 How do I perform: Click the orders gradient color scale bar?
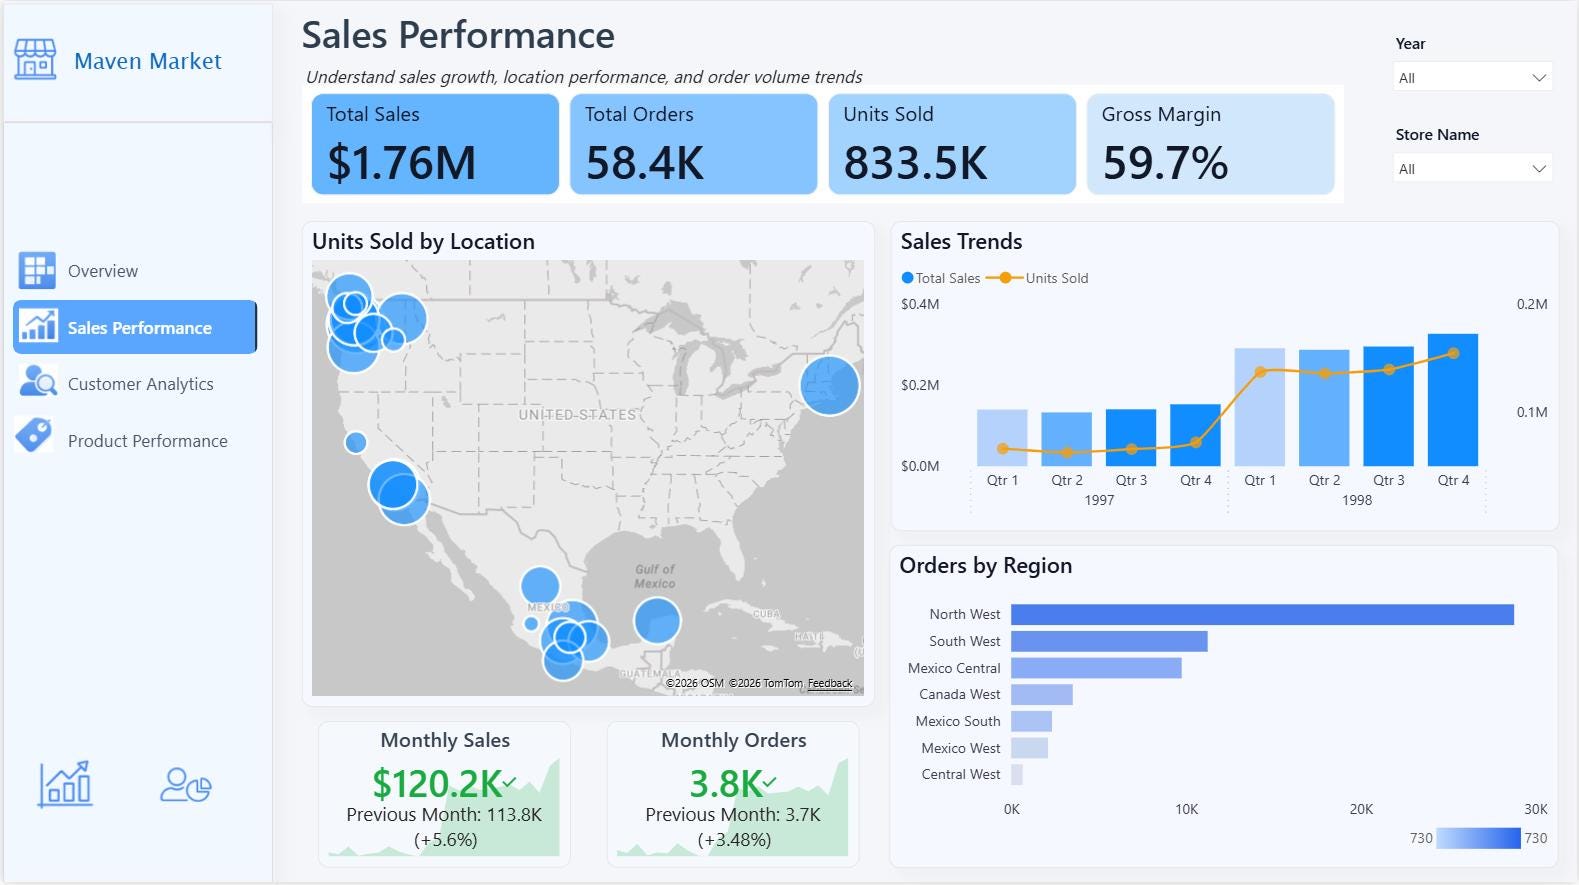1478,838
